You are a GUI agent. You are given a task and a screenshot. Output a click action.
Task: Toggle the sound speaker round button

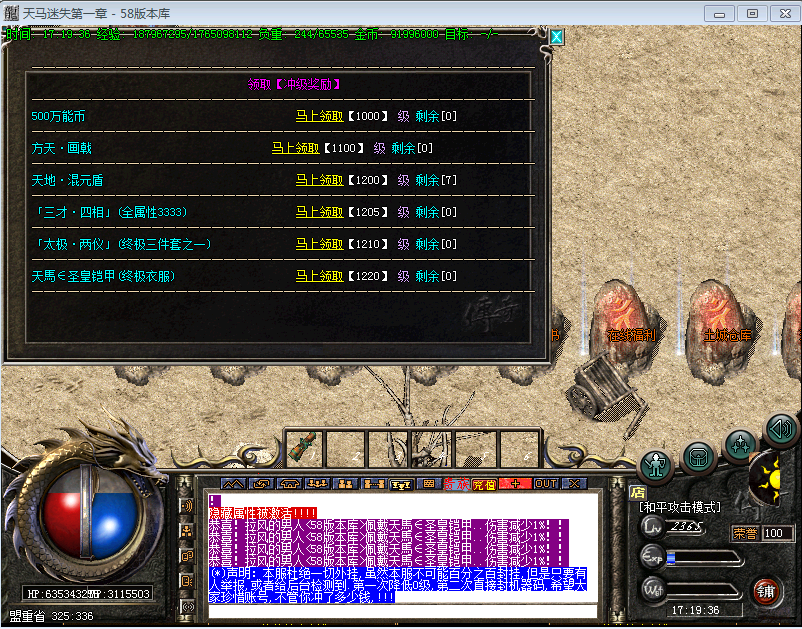click(781, 429)
